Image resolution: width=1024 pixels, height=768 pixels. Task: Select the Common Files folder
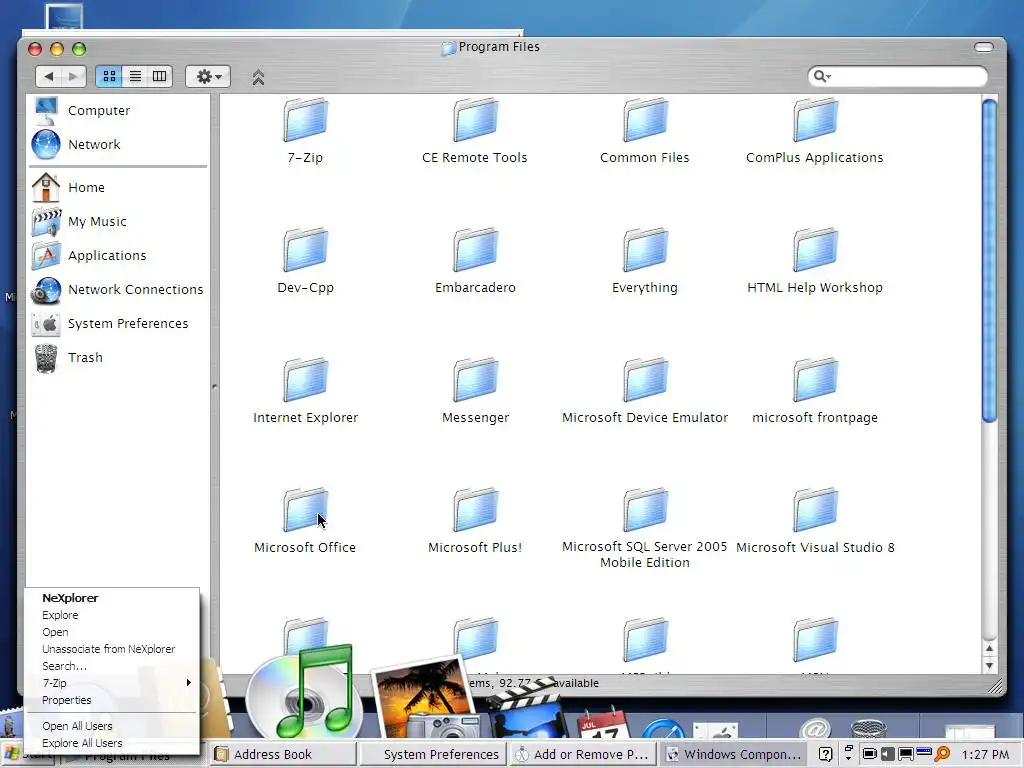pyautogui.click(x=645, y=121)
